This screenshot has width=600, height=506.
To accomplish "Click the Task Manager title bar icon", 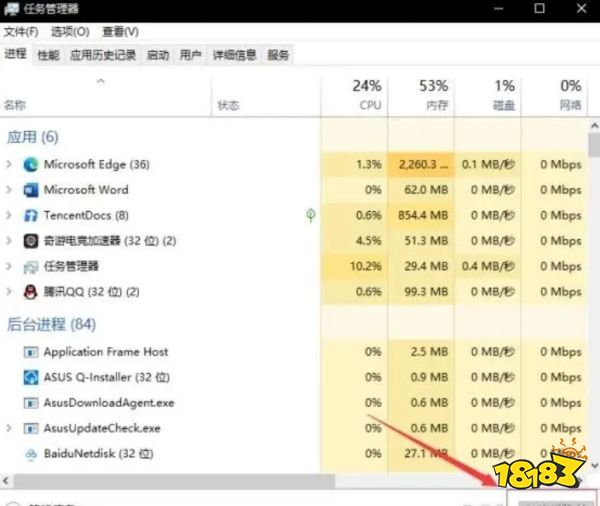I will pos(11,8).
